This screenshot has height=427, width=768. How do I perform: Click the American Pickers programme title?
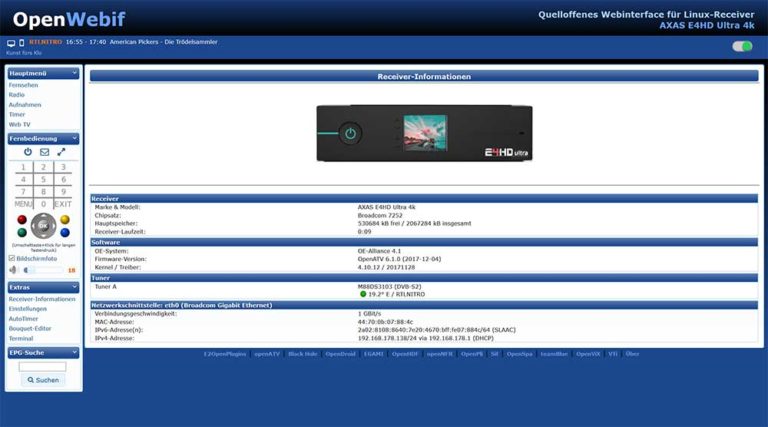pyautogui.click(x=164, y=42)
